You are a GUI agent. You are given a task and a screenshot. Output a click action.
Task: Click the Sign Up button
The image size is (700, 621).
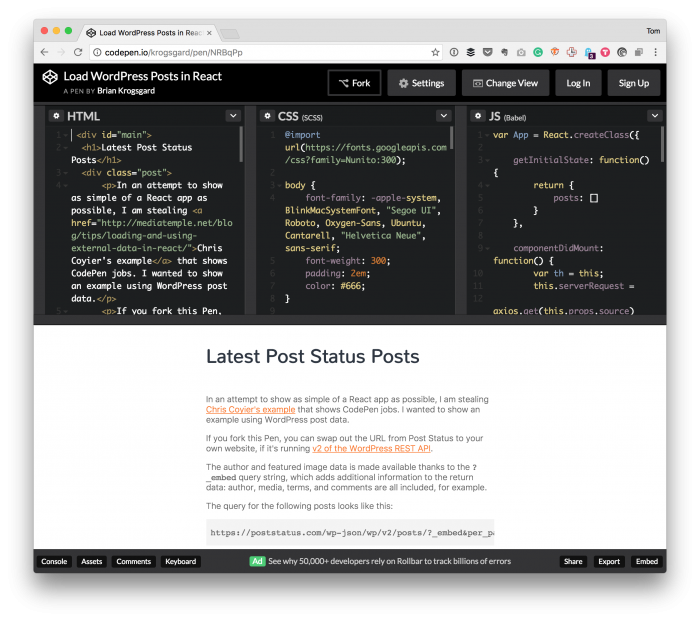coord(633,83)
